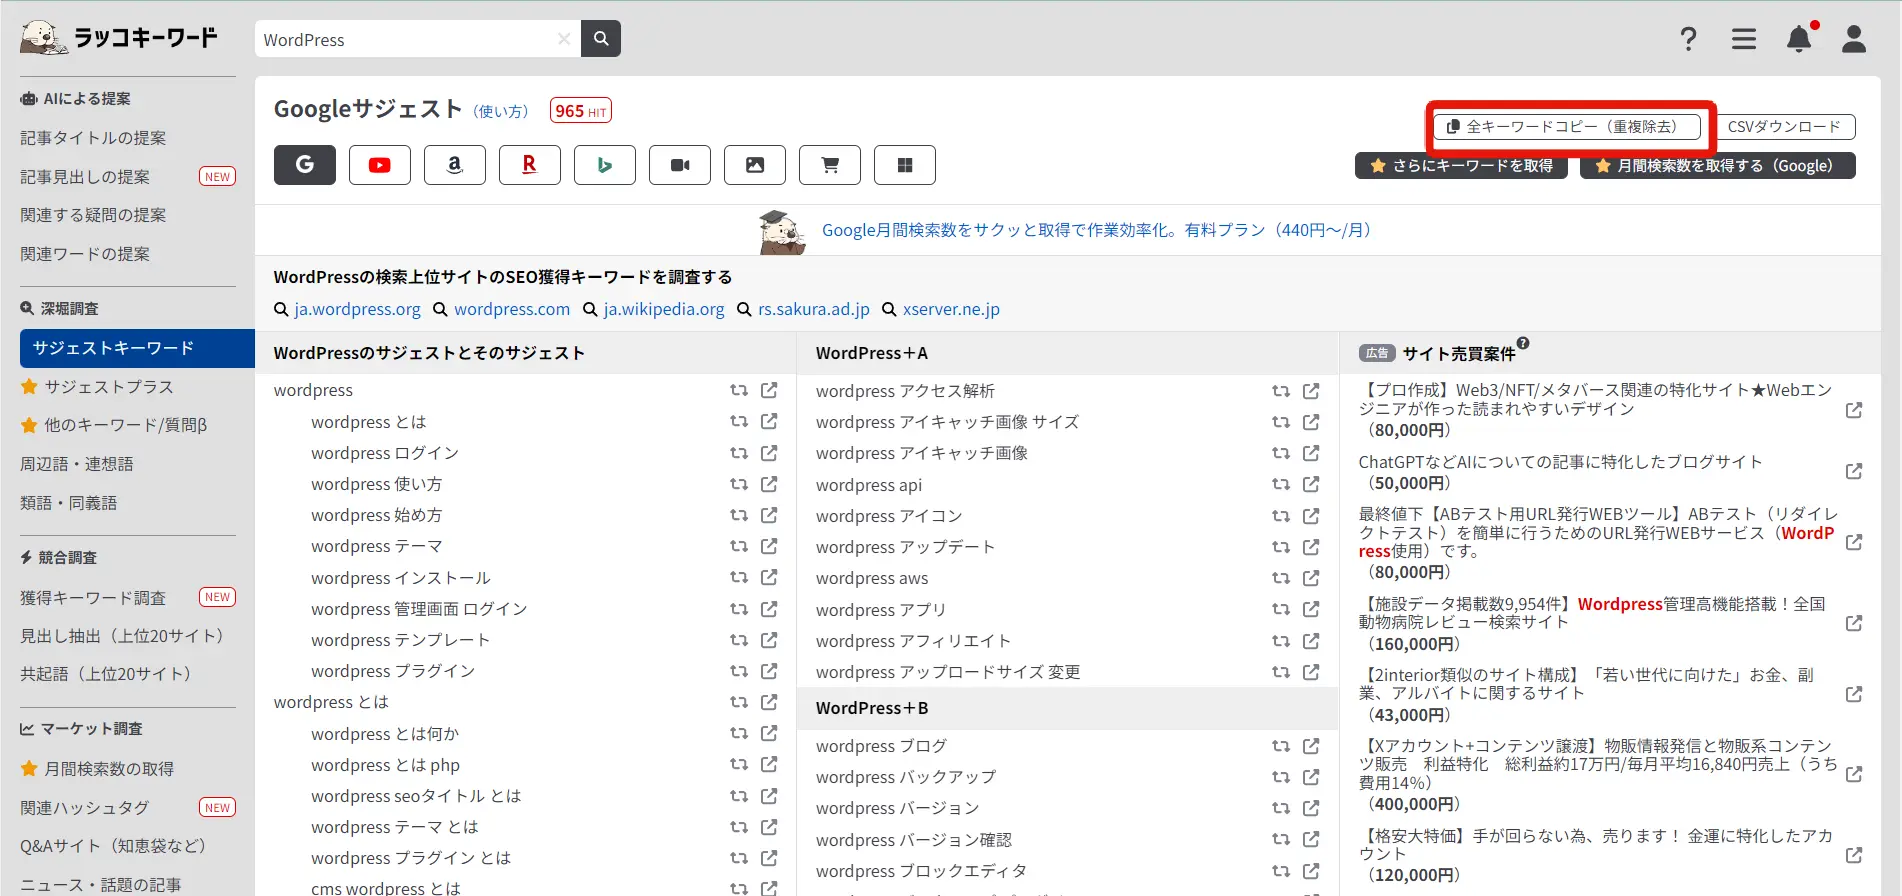Click keyword 'wordpress アクセス解析'
Screen dimensions: 1902x896
point(905,391)
